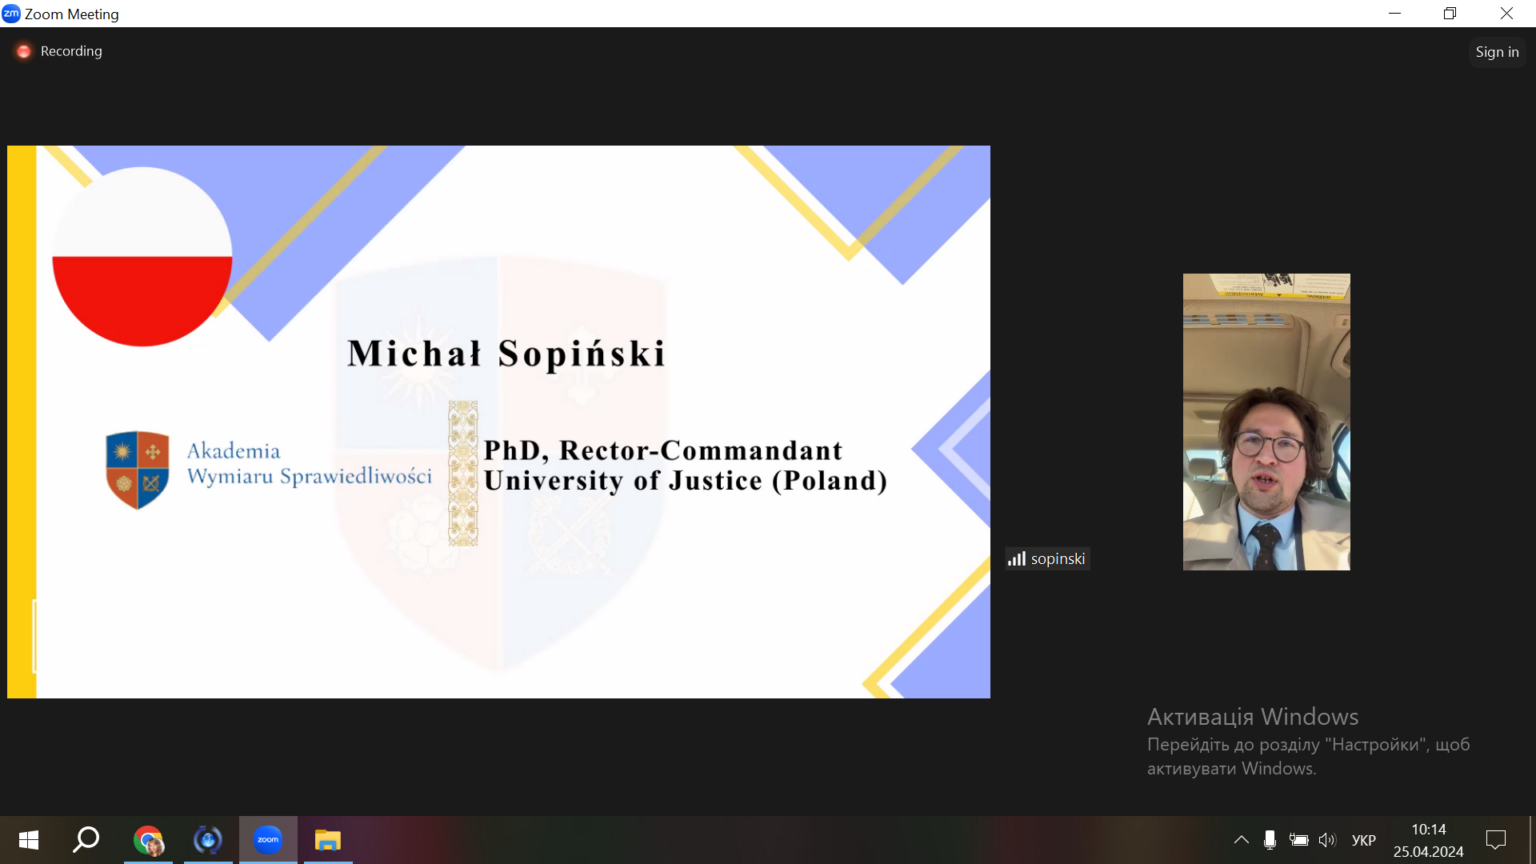1536x864 pixels.
Task: Expand hidden system tray icons
Action: tap(1241, 840)
